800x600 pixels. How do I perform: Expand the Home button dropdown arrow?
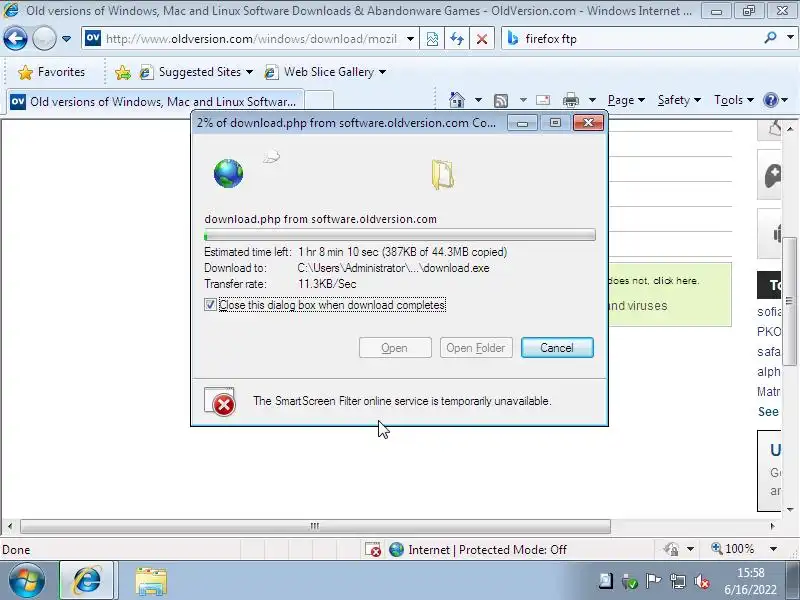coord(478,100)
